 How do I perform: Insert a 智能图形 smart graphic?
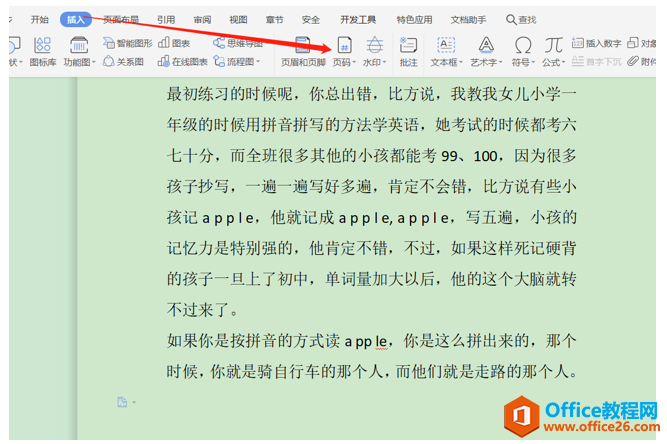(x=128, y=43)
